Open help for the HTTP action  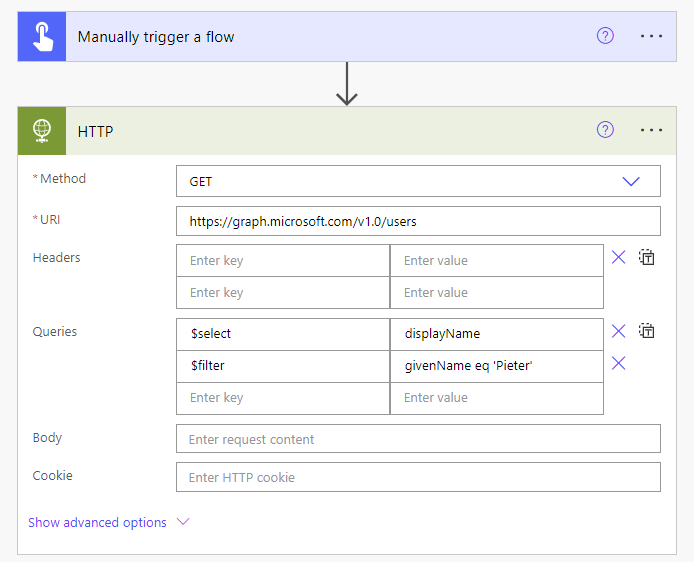(x=605, y=130)
